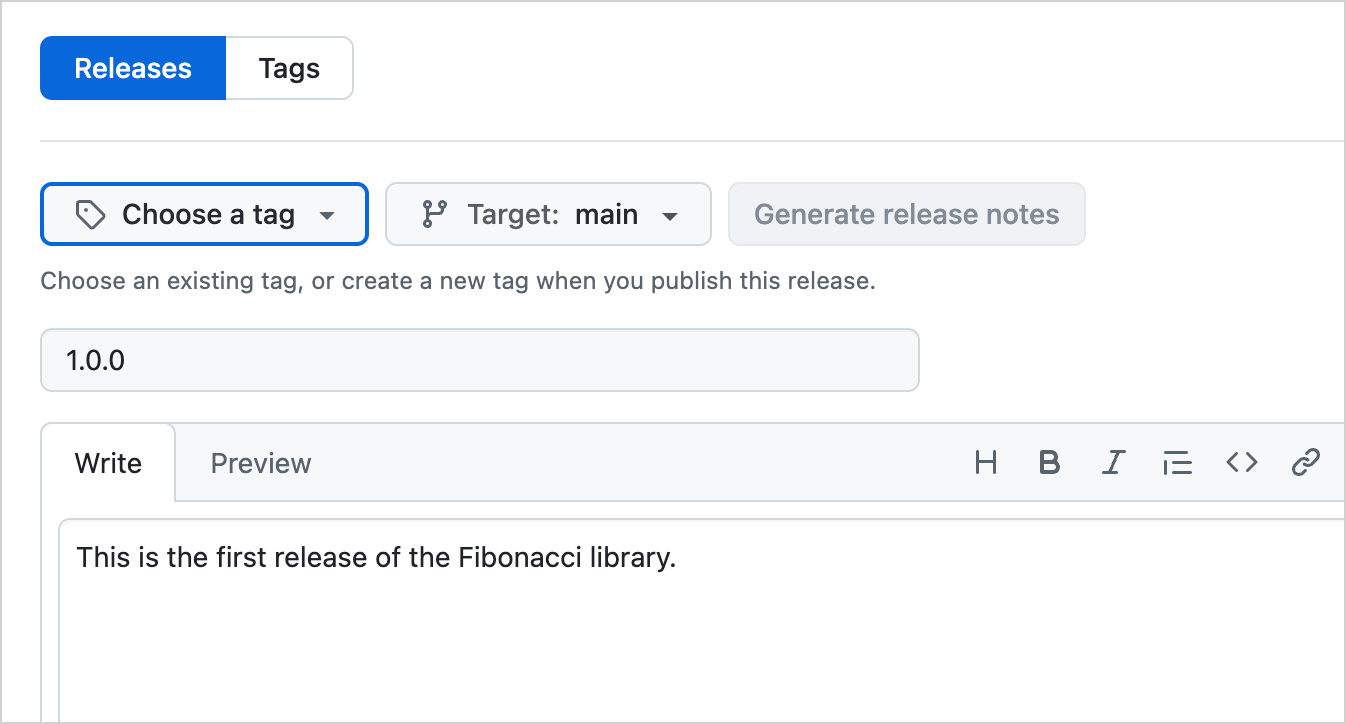
Task: Click the Releases button
Action: tap(133, 67)
